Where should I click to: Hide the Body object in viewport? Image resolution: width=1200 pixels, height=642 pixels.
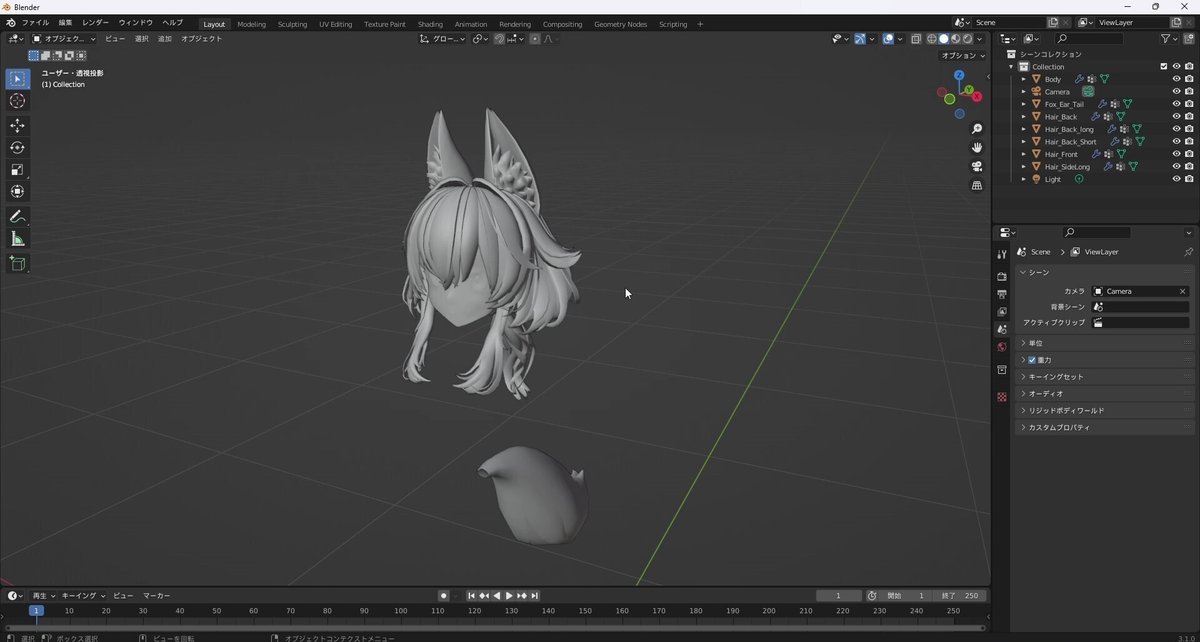[1176, 79]
